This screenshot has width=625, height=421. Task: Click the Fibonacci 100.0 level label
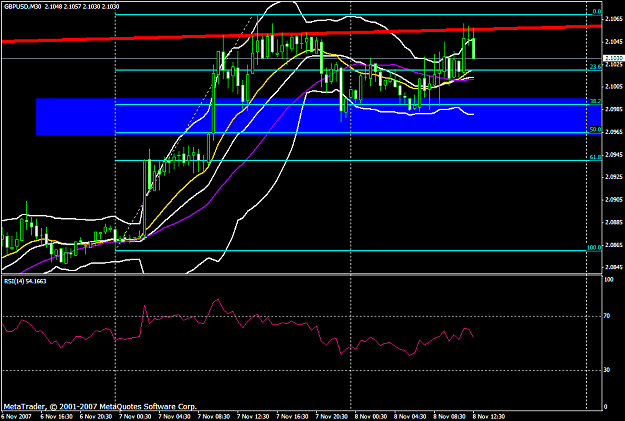(594, 248)
